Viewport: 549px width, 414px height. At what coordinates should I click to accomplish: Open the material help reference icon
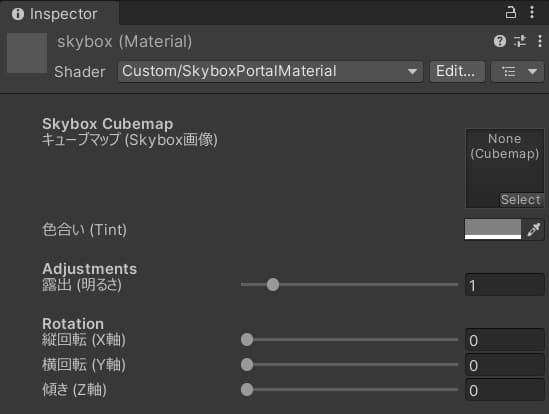500,41
